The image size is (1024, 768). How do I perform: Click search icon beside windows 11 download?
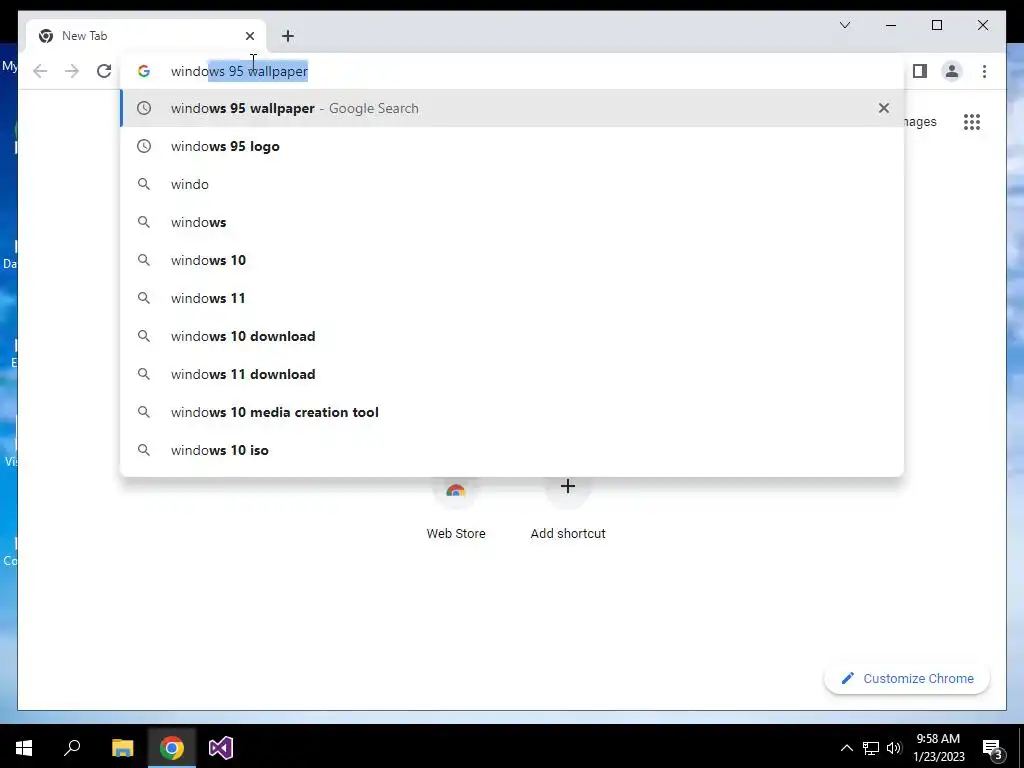point(144,374)
